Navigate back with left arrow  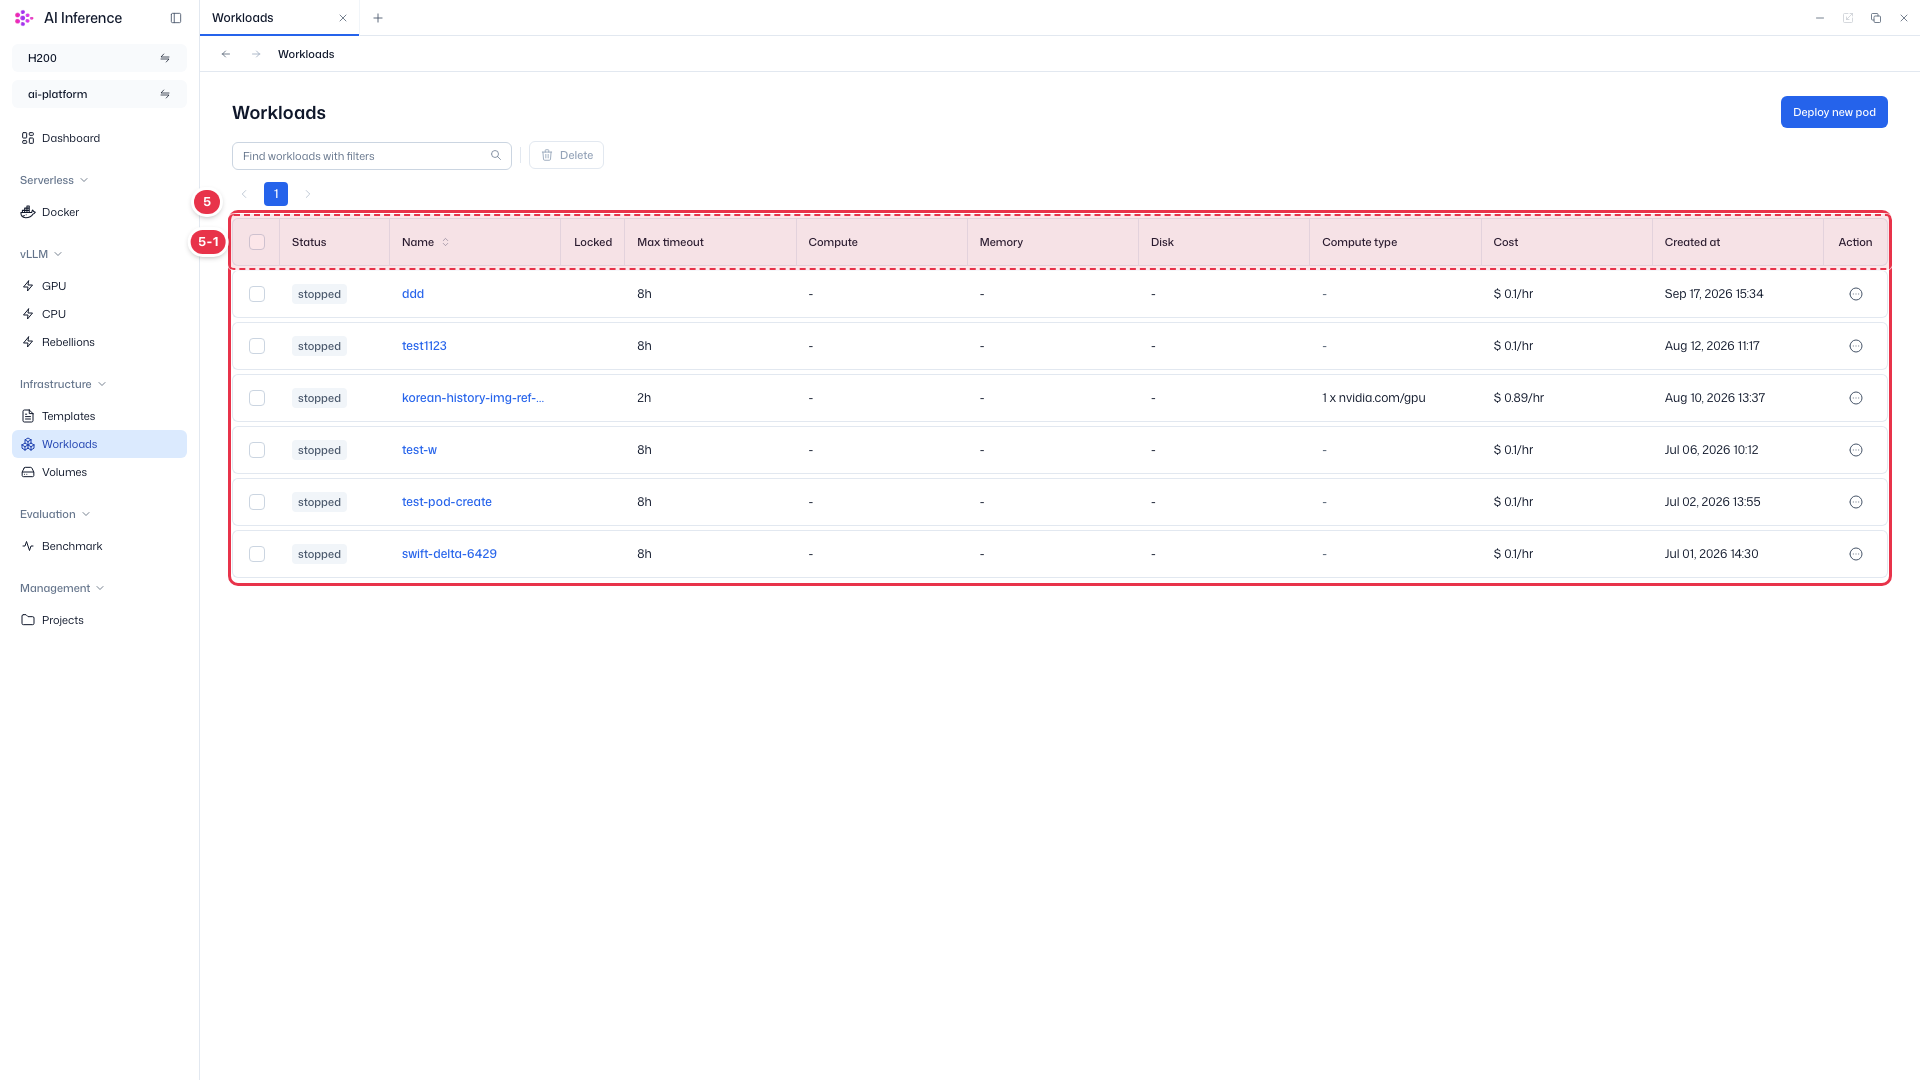click(x=226, y=54)
